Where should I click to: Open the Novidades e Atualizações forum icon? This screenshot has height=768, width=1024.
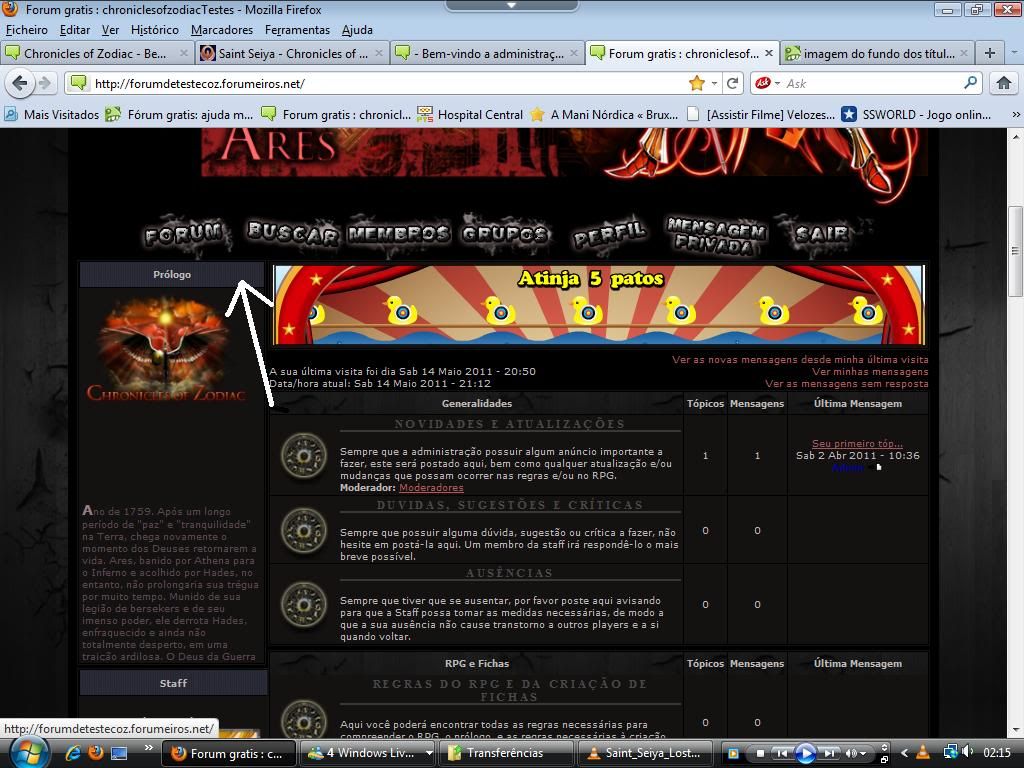(304, 455)
